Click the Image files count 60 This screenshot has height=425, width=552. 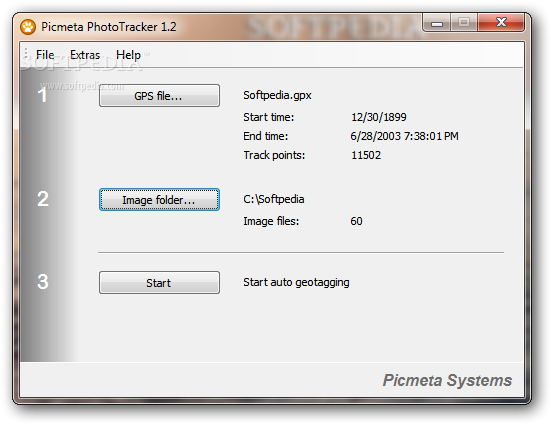[356, 221]
